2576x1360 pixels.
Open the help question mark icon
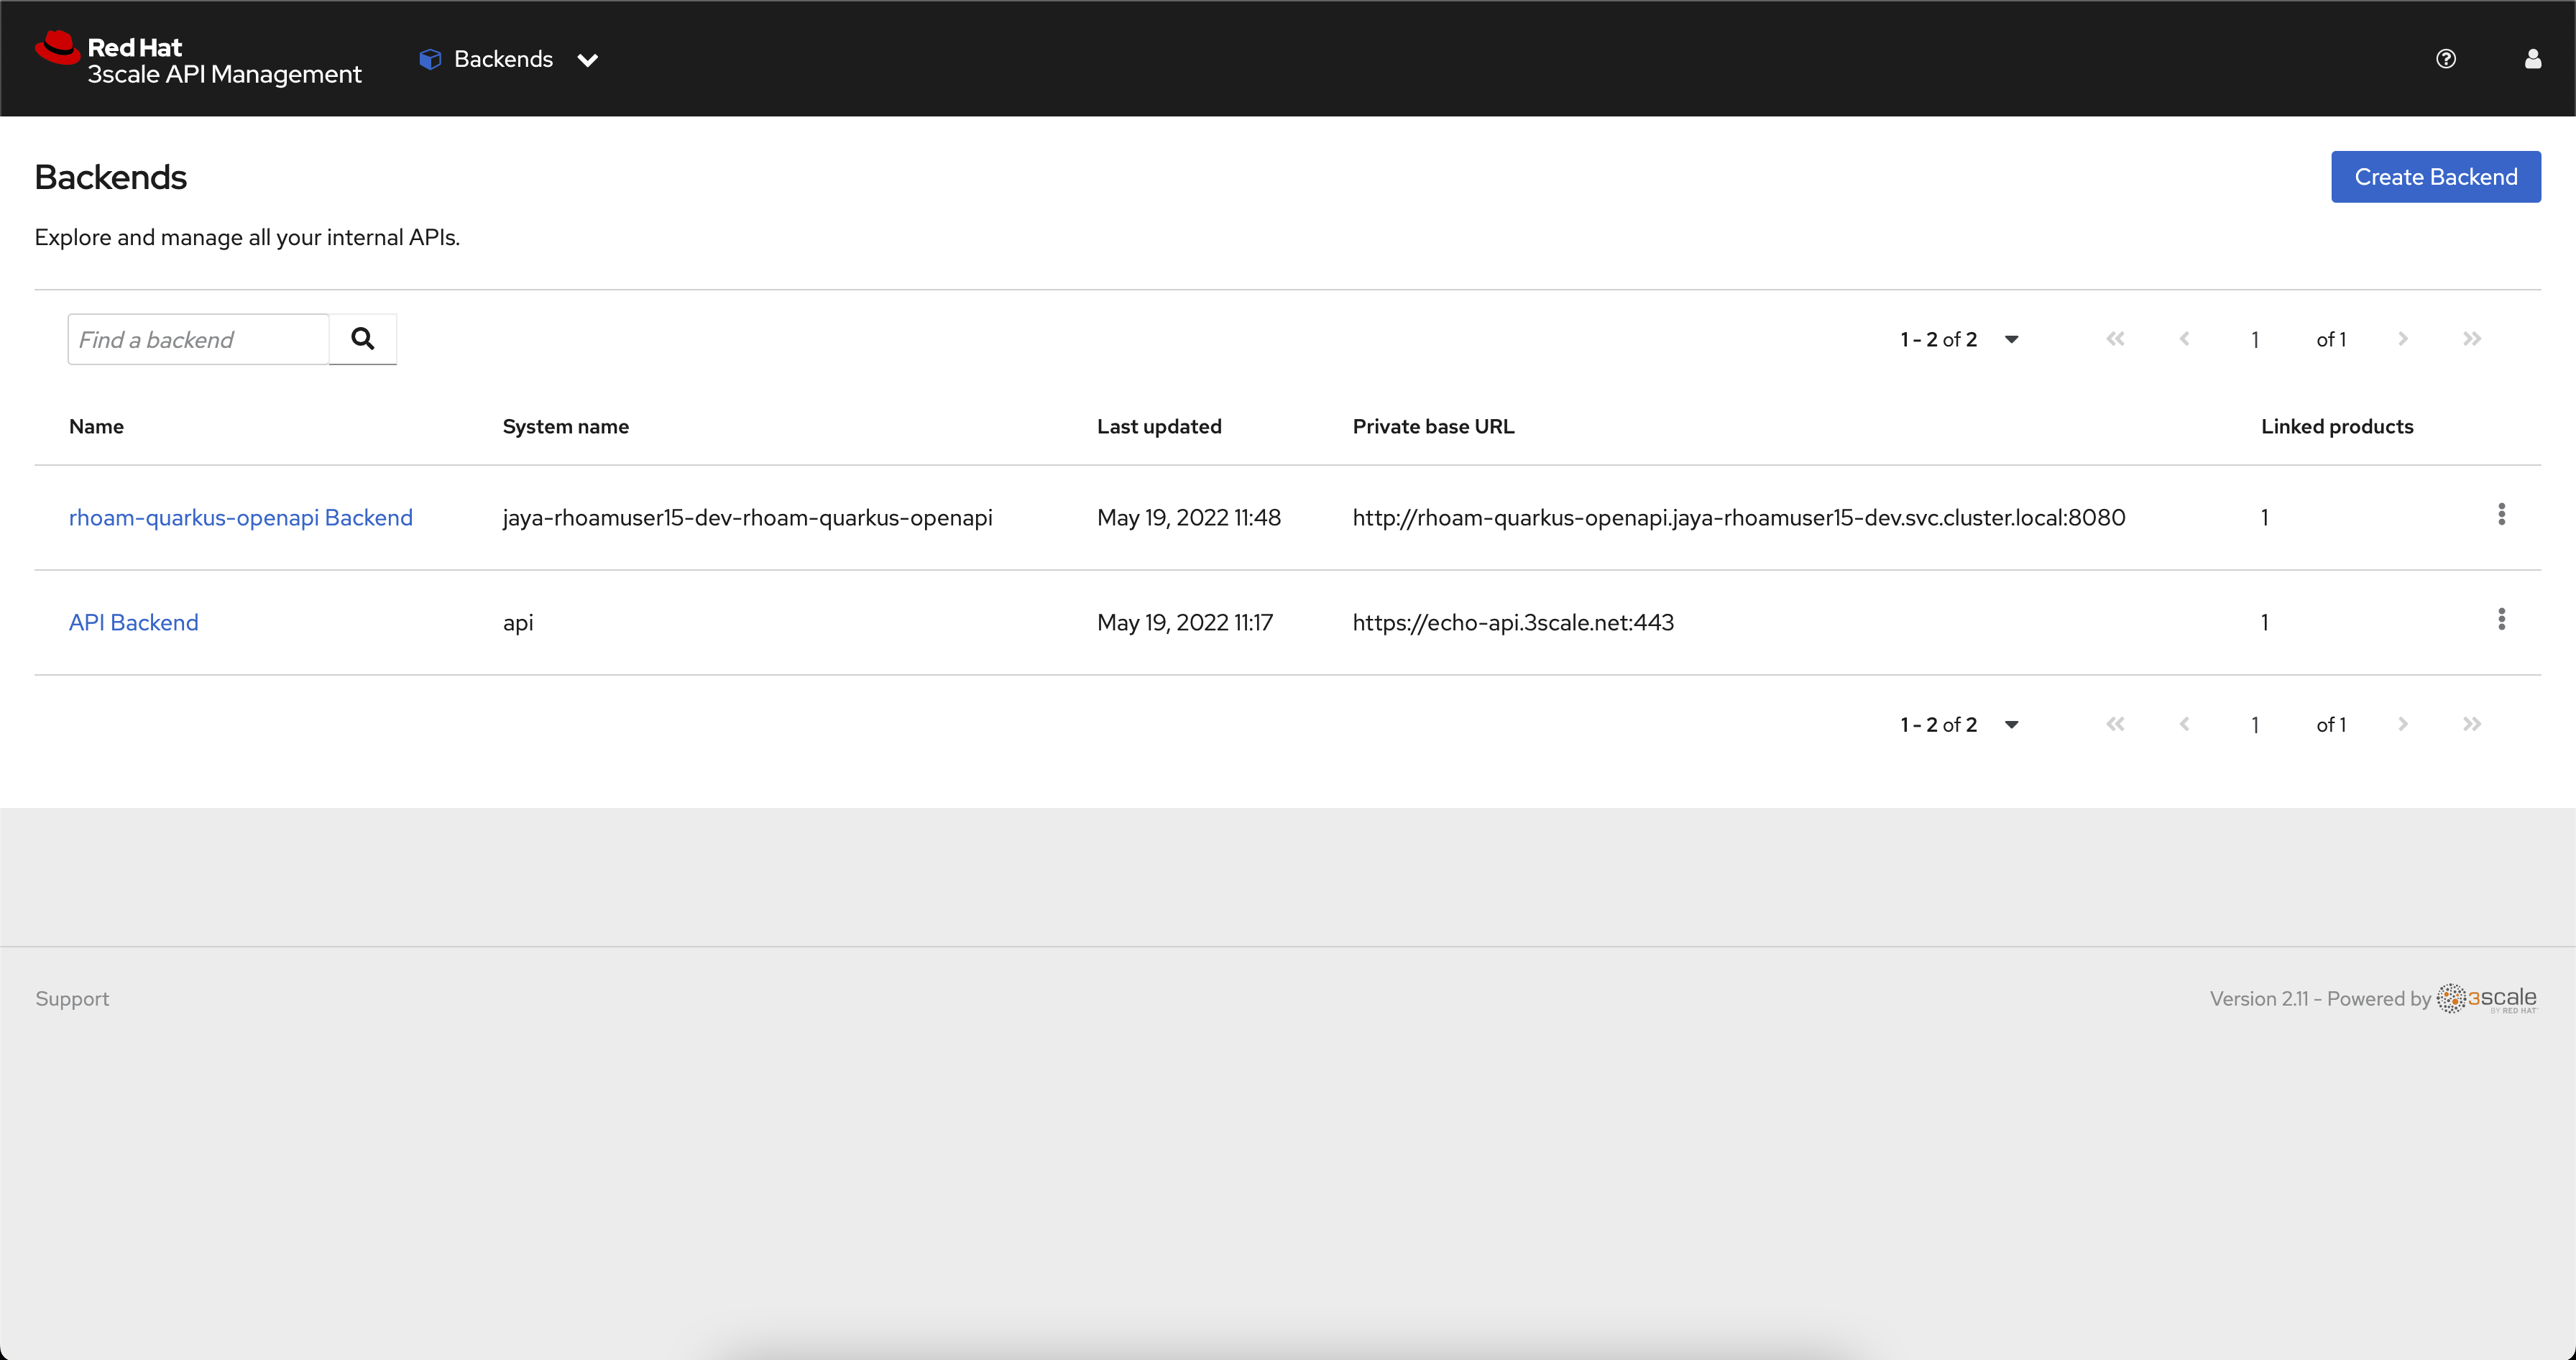click(x=2445, y=59)
